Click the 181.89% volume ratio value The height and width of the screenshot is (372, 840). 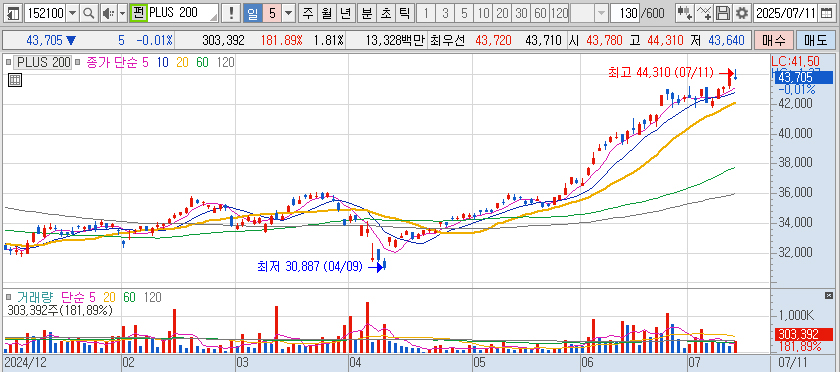[x=281, y=40]
